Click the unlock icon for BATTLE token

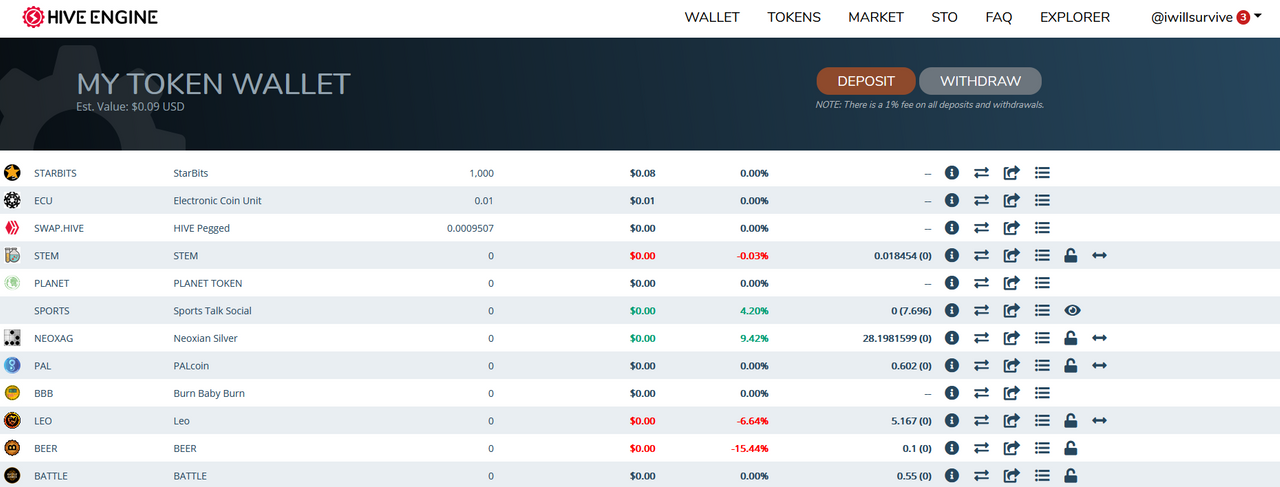1071,476
